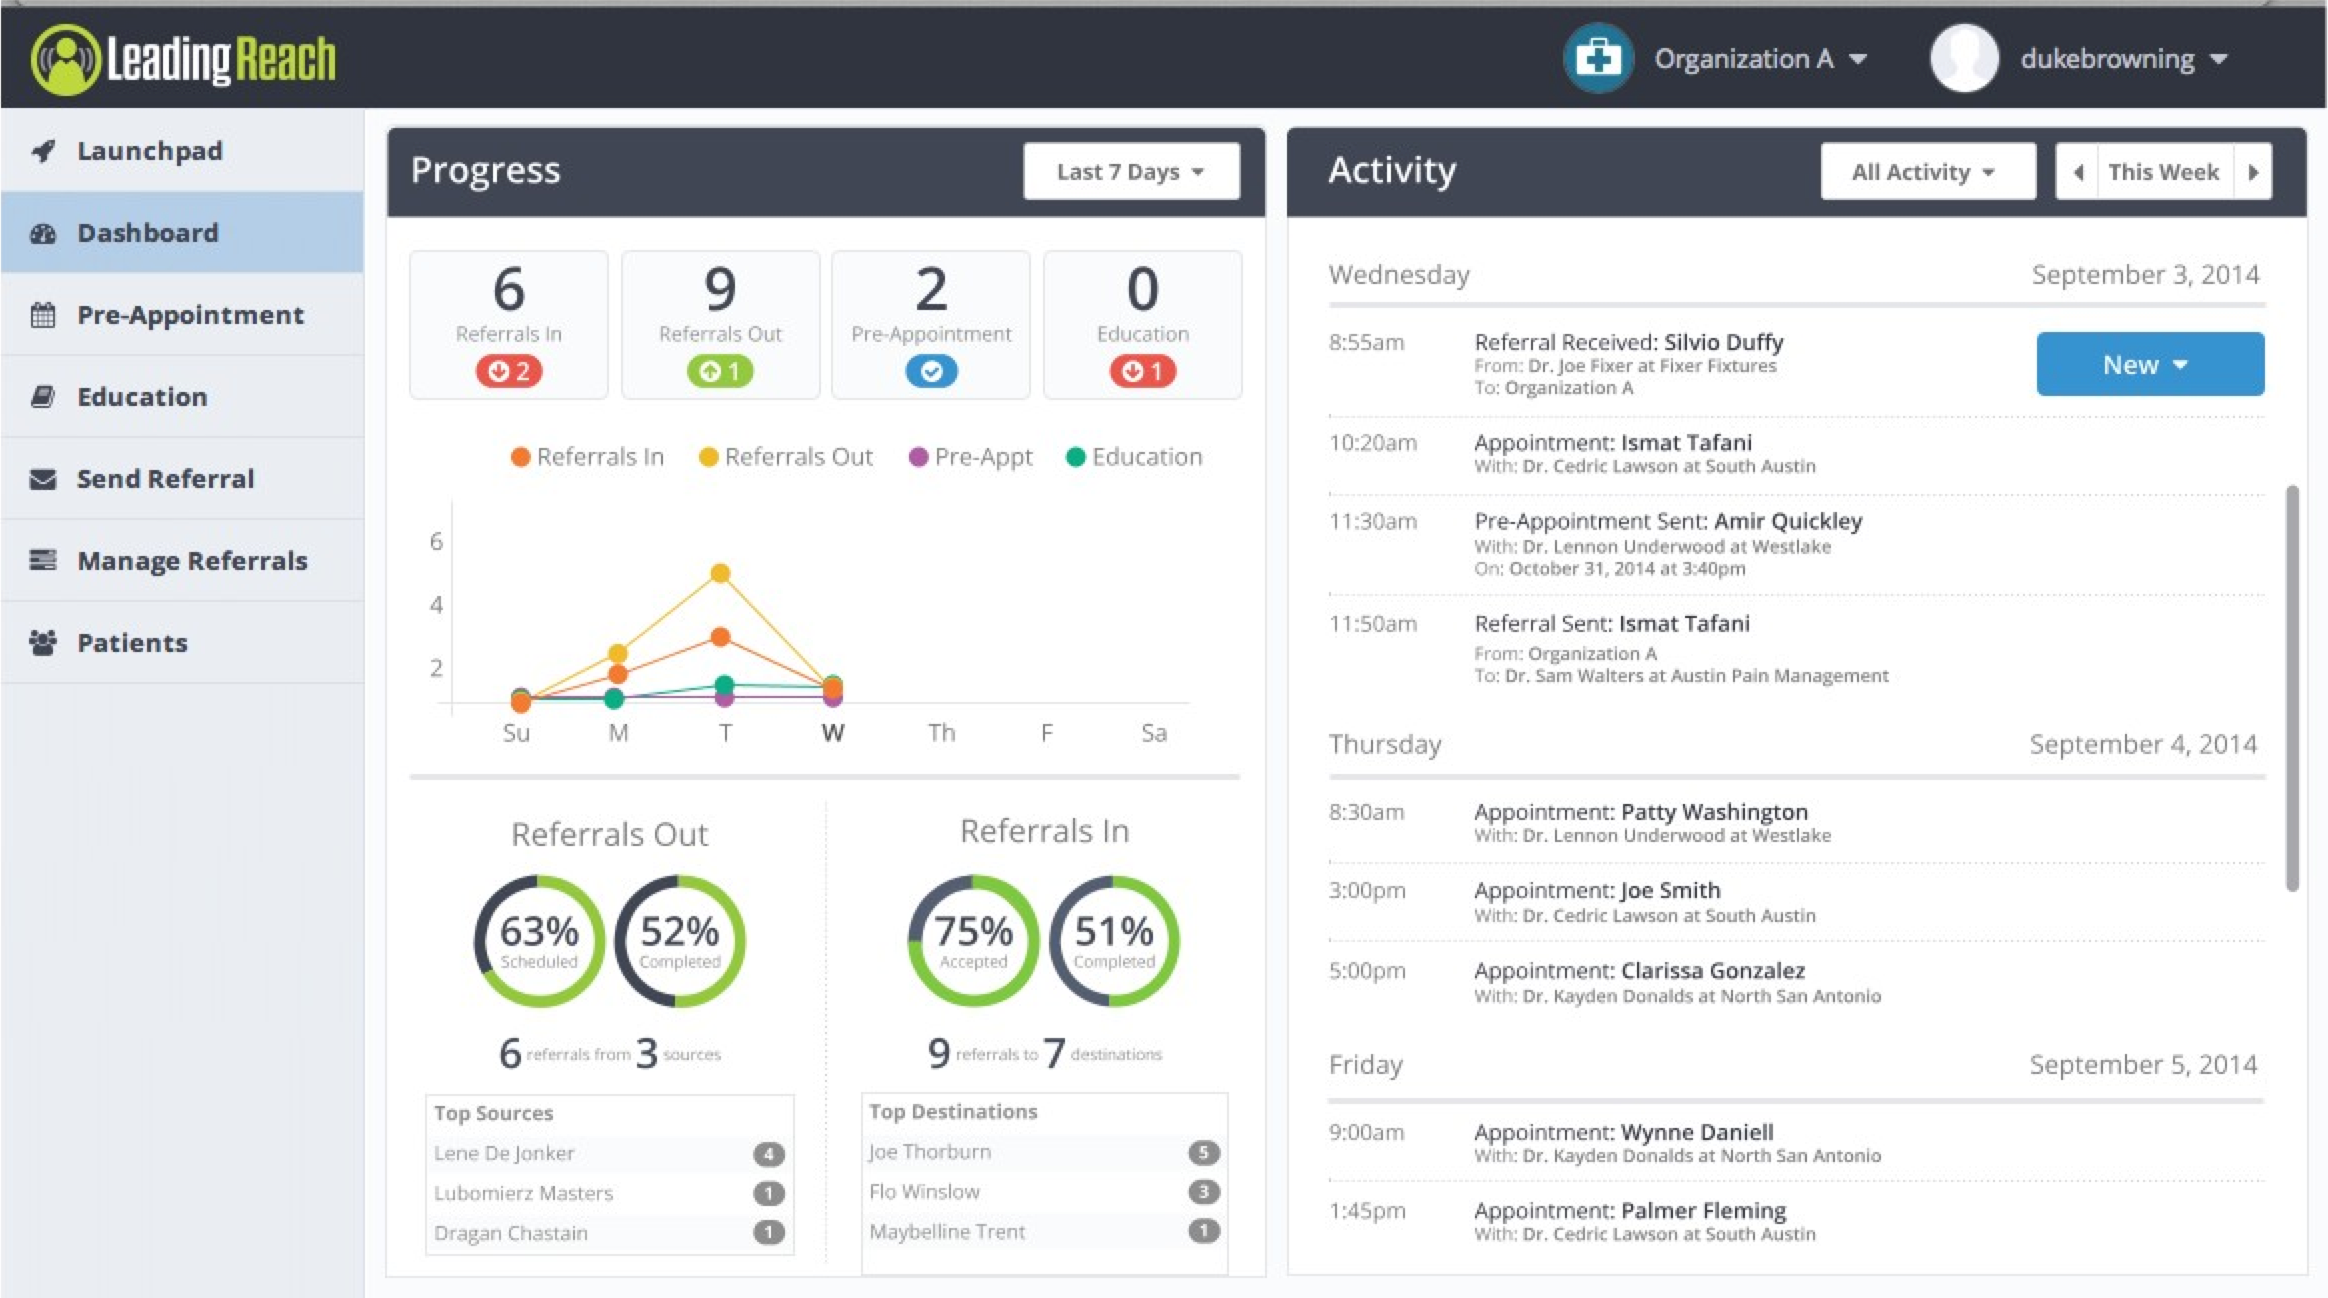Click the Education book icon in sidebar
The width and height of the screenshot is (2328, 1298).
(x=43, y=397)
